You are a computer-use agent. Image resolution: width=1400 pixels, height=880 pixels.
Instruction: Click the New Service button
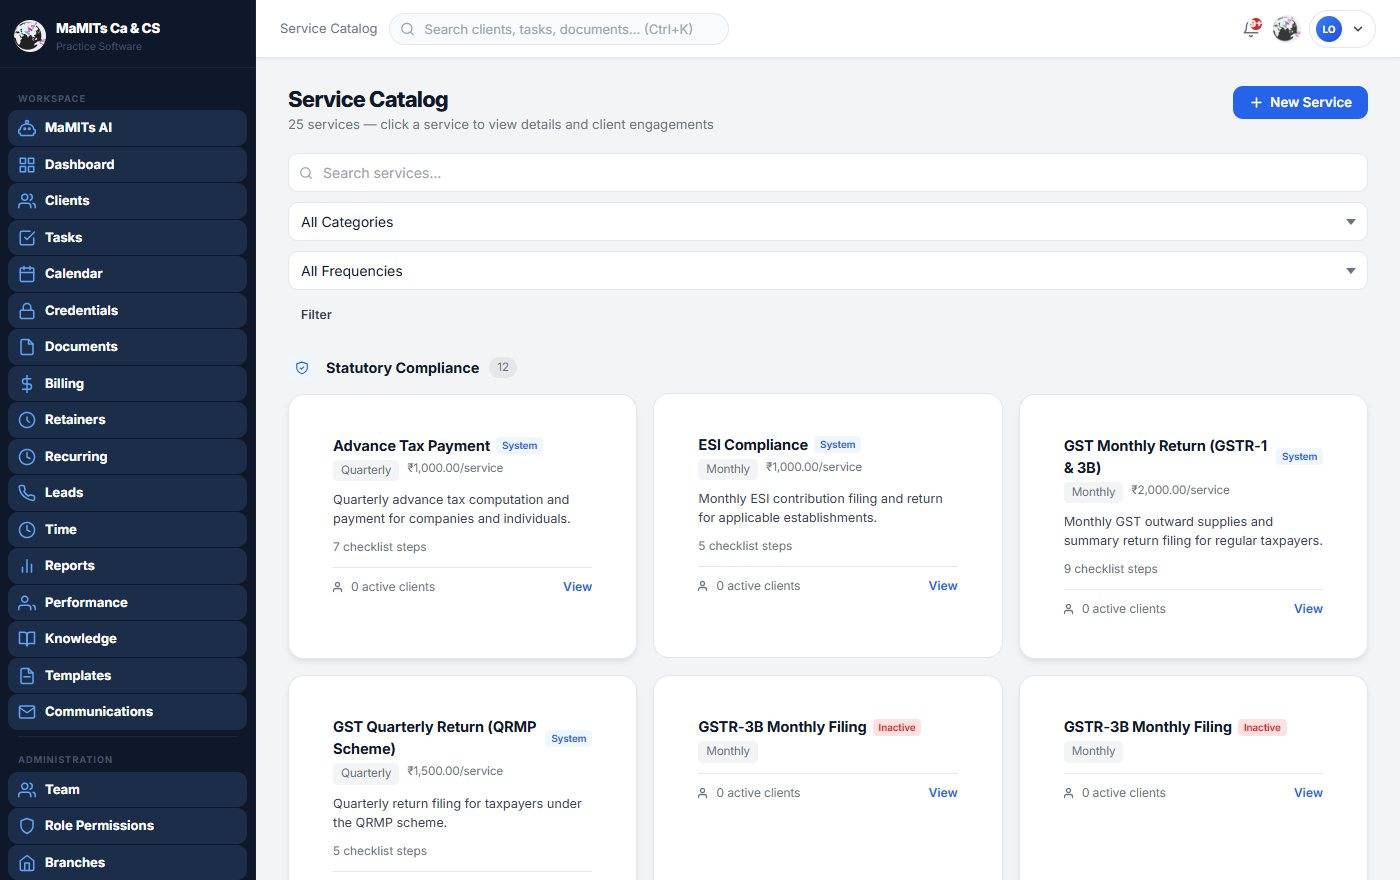coord(1300,102)
